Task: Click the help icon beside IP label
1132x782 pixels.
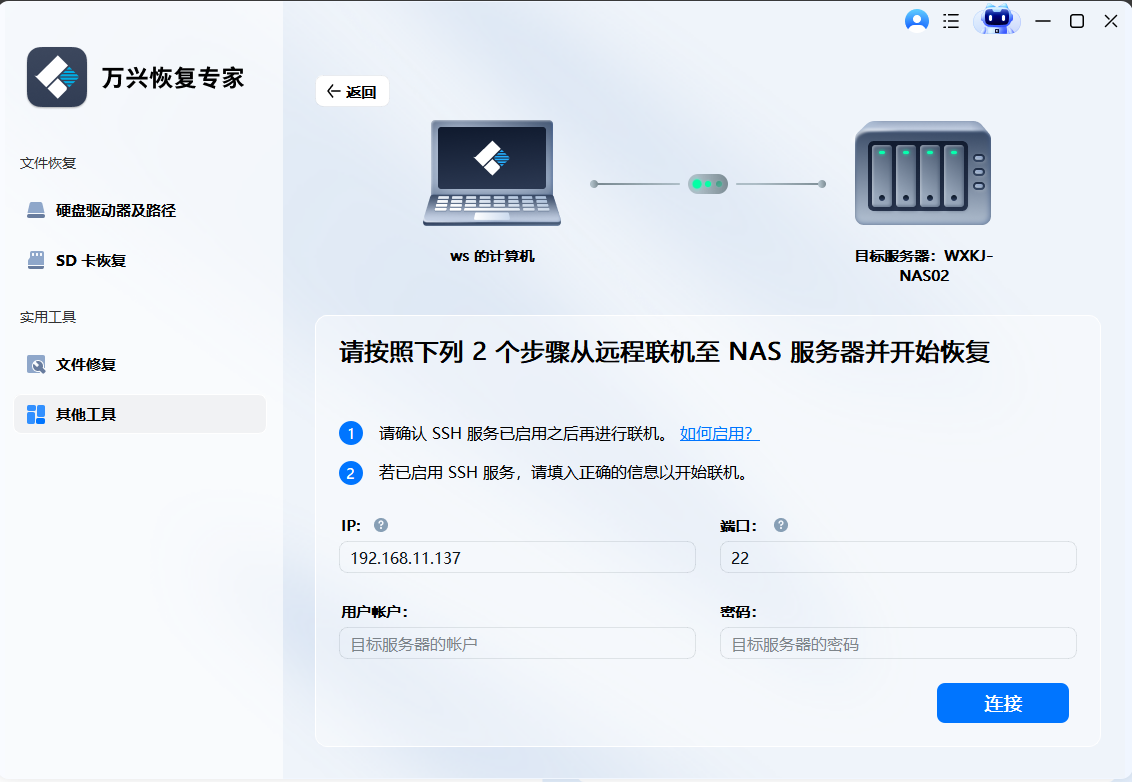Action: point(381,525)
